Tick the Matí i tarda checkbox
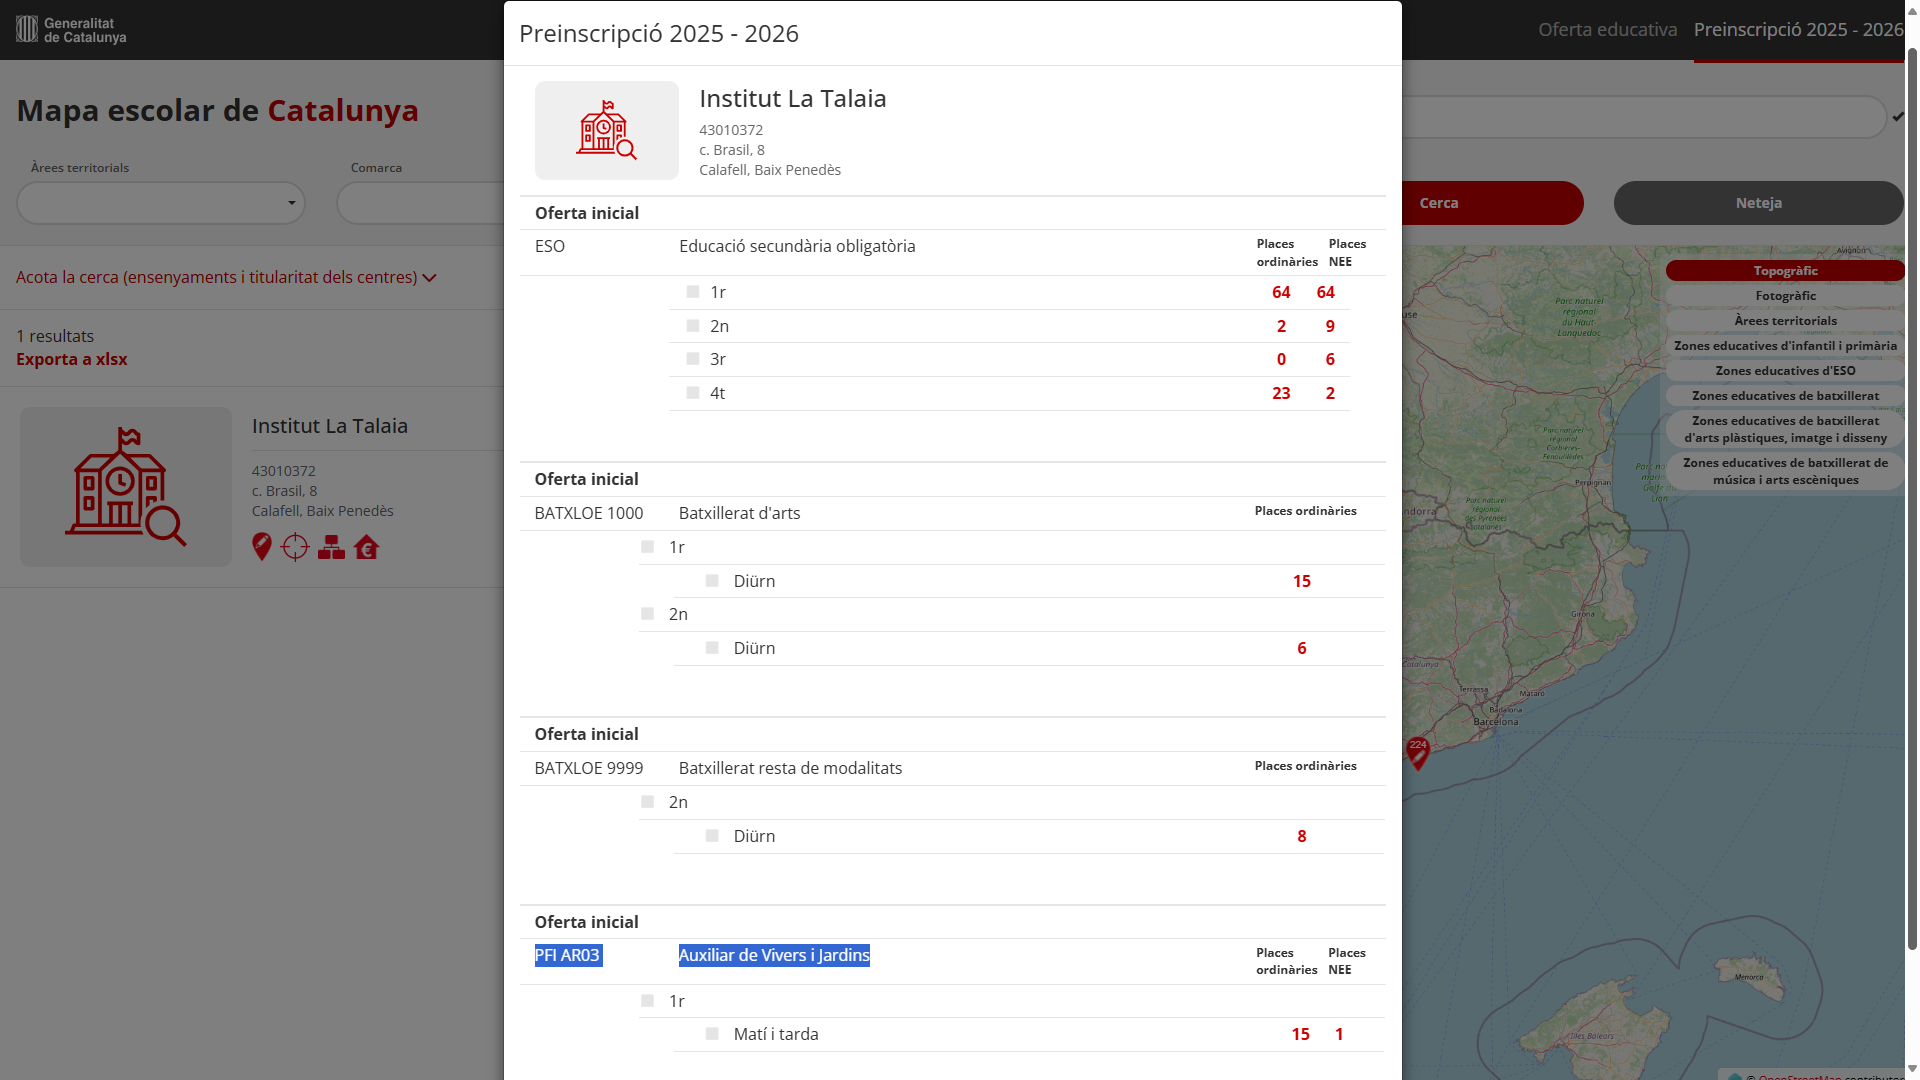 tap(712, 1034)
